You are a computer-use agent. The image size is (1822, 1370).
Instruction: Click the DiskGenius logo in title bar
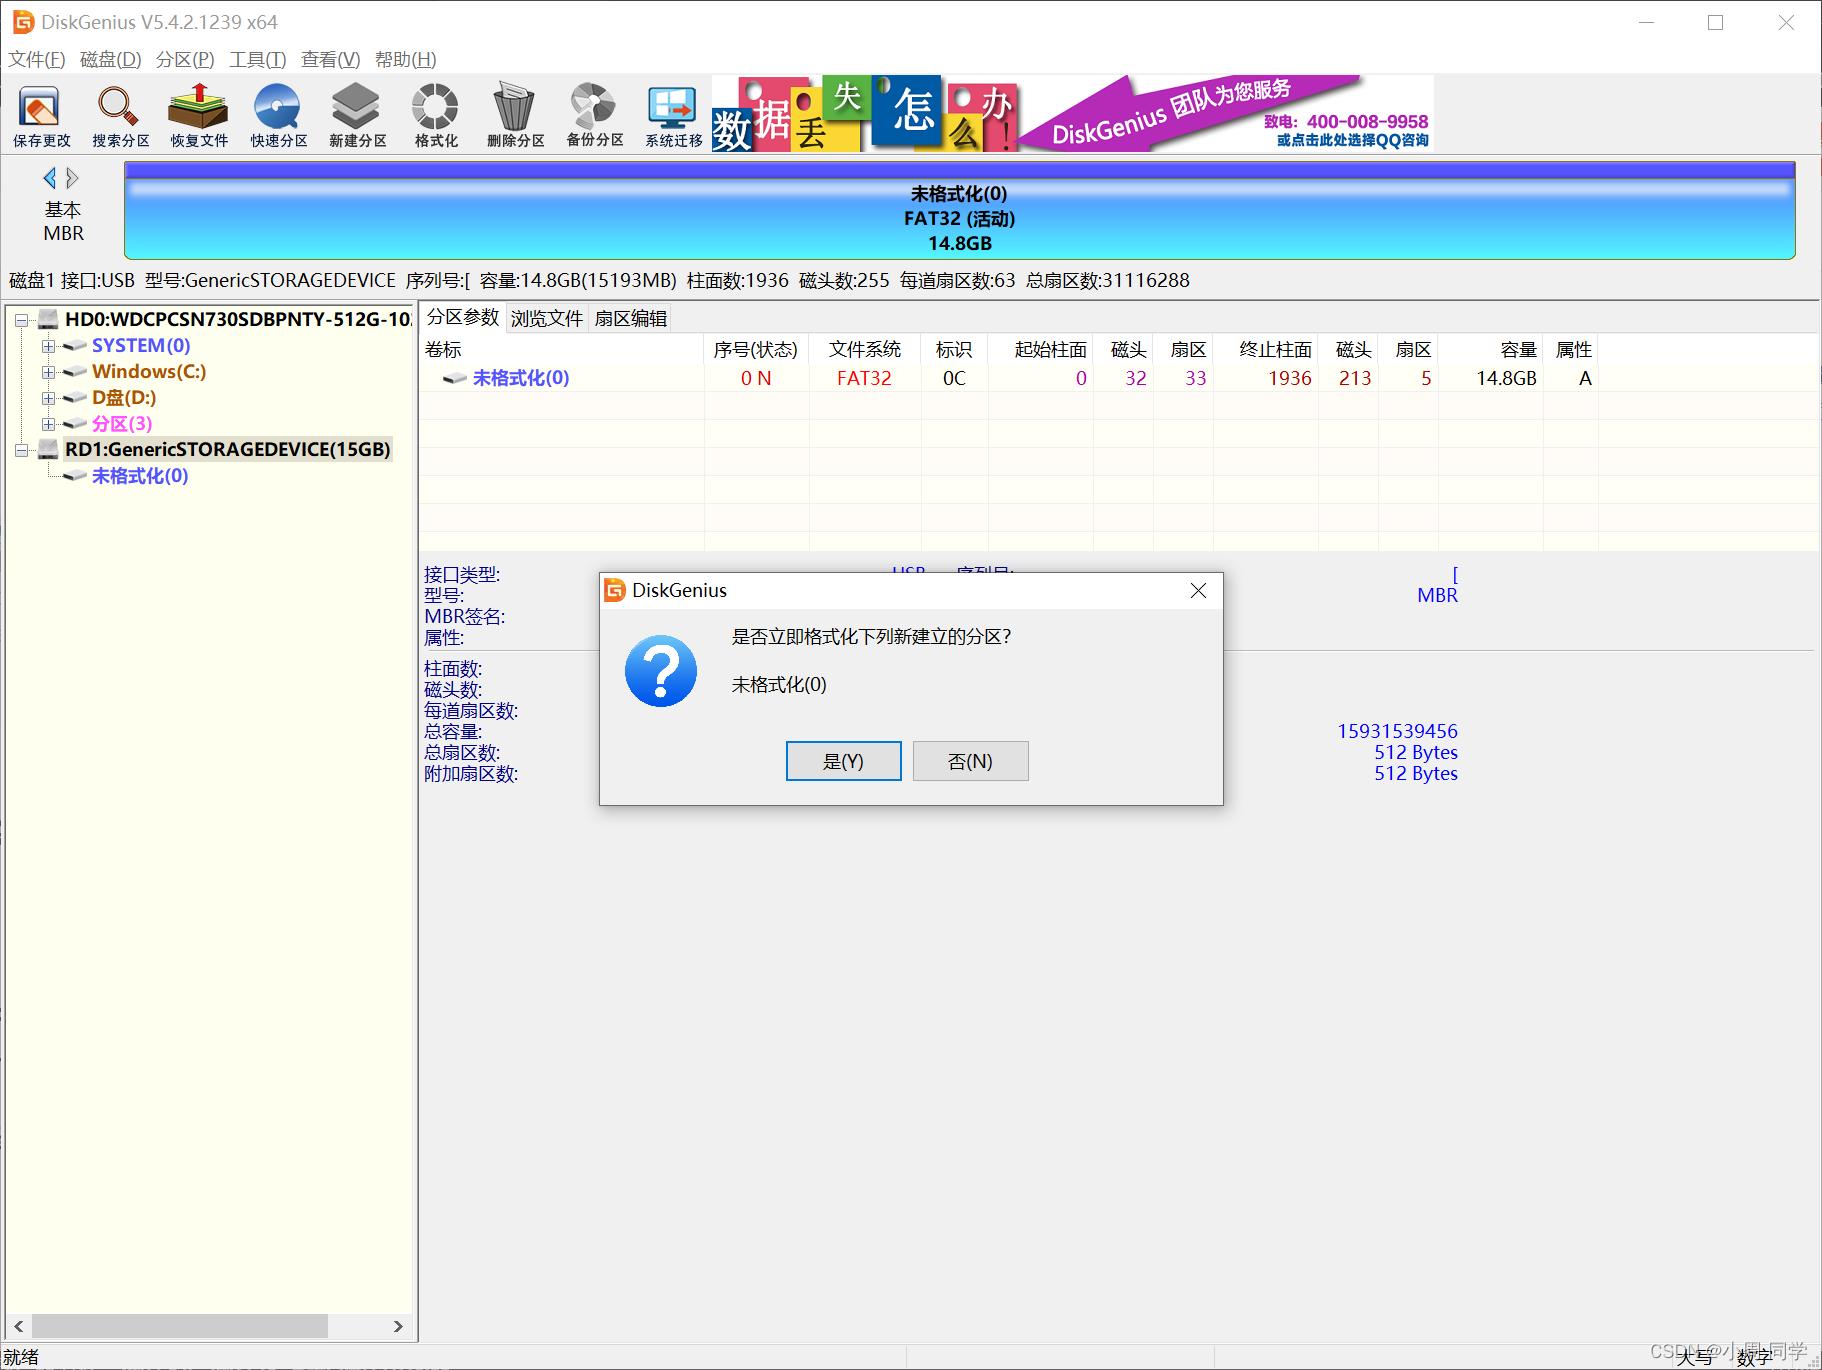(x=23, y=22)
